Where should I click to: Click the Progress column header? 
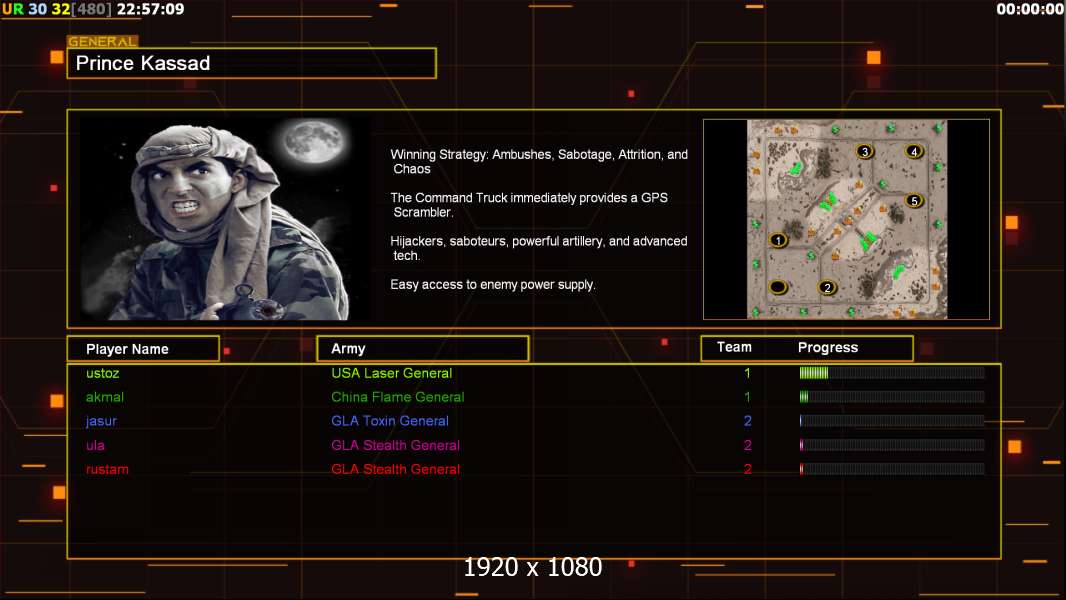(827, 348)
